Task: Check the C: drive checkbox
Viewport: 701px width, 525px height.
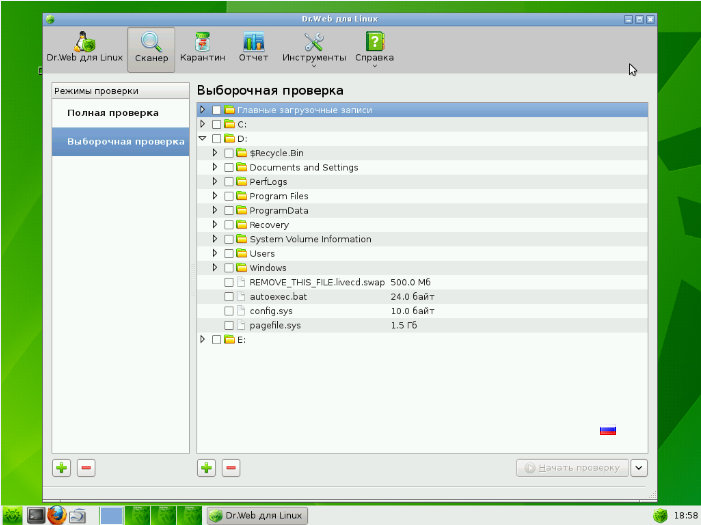Action: [216, 124]
